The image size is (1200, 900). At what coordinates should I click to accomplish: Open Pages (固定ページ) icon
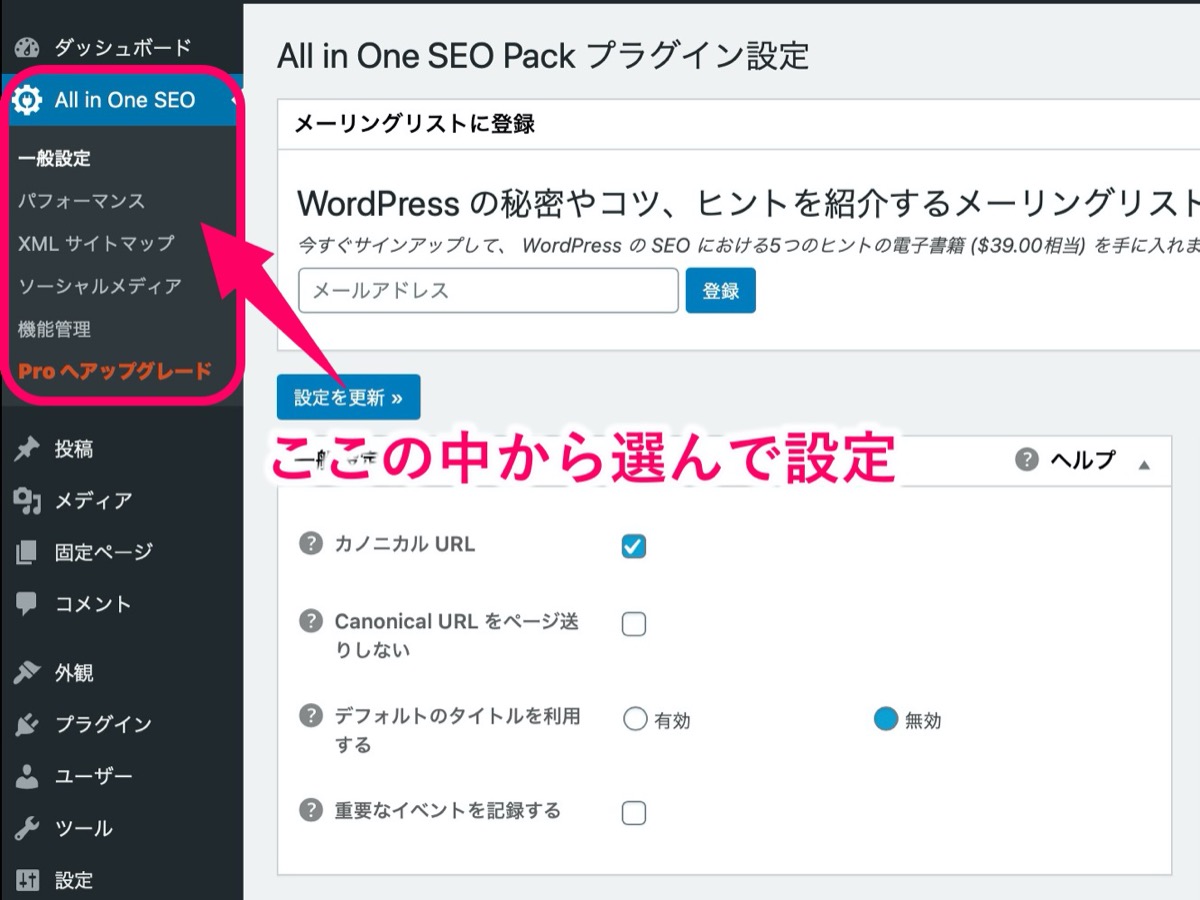pos(27,552)
